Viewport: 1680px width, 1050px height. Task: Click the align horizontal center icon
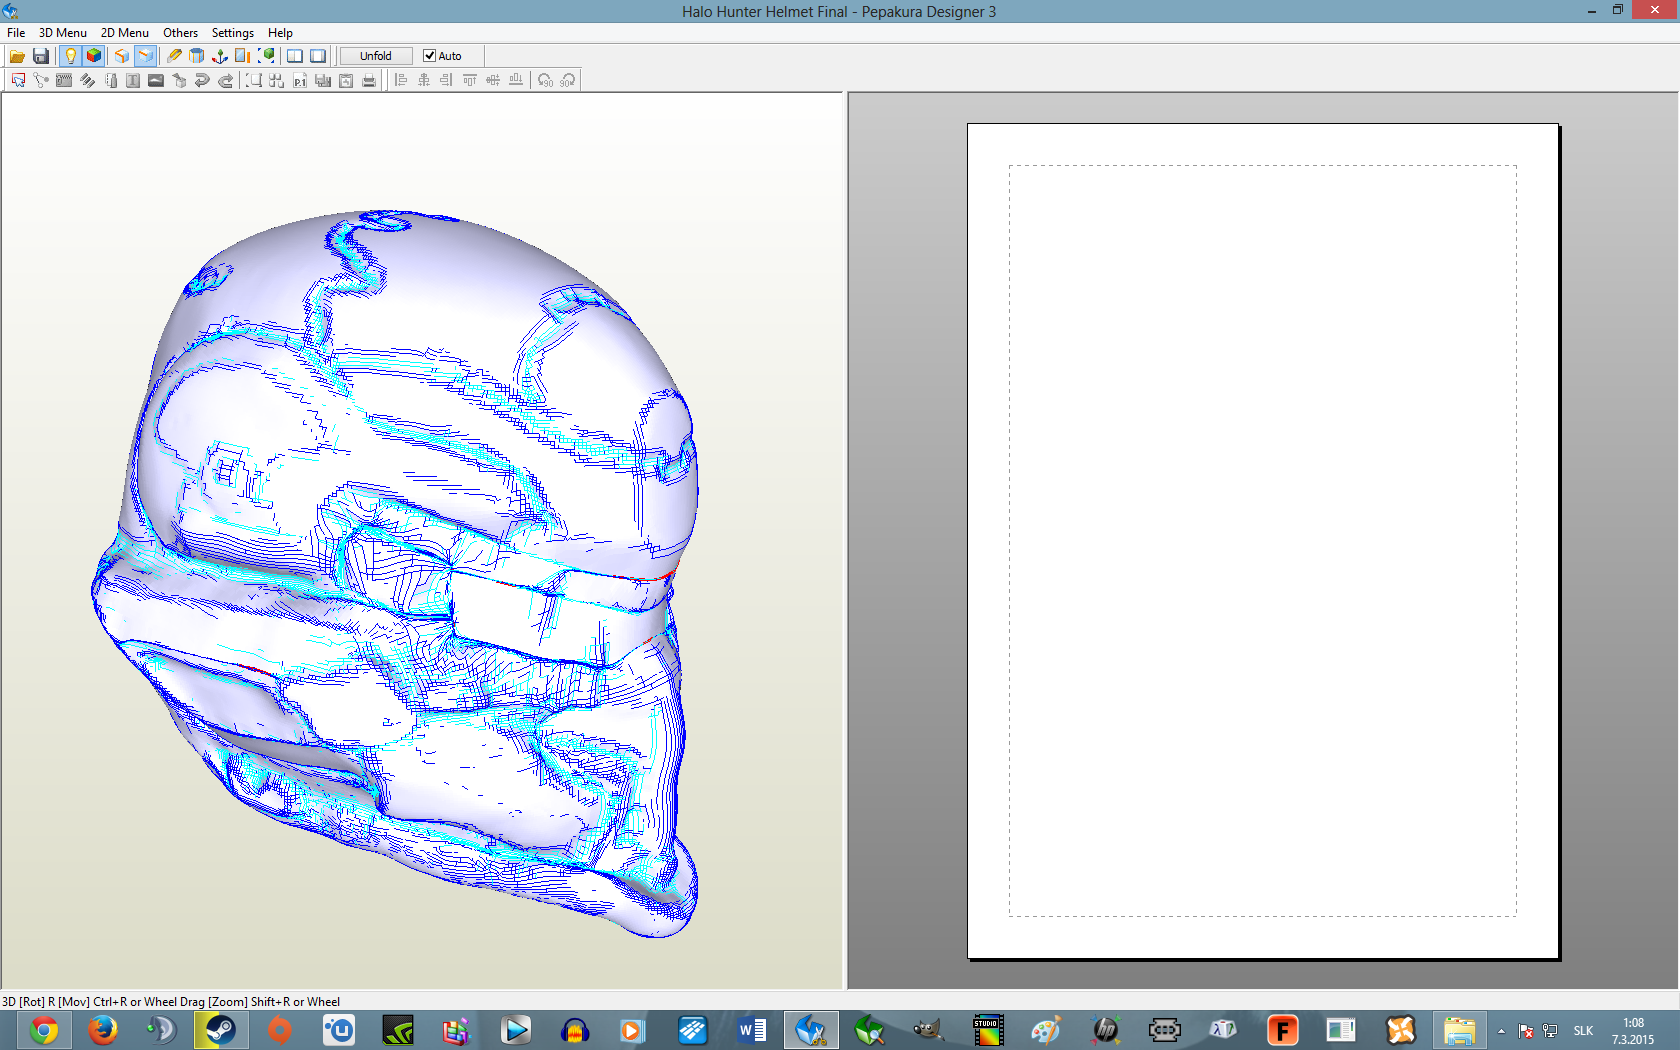pos(424,81)
